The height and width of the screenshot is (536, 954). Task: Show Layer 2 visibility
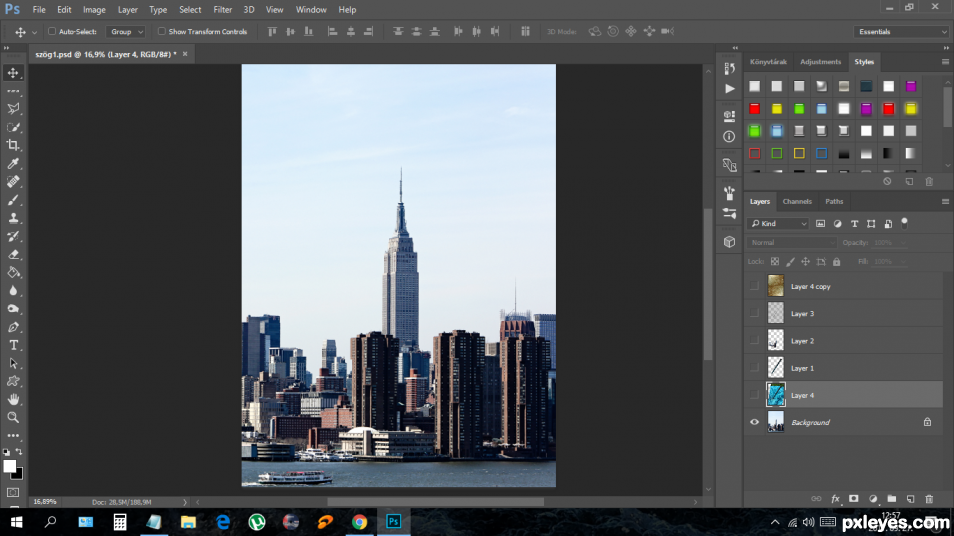coord(754,341)
